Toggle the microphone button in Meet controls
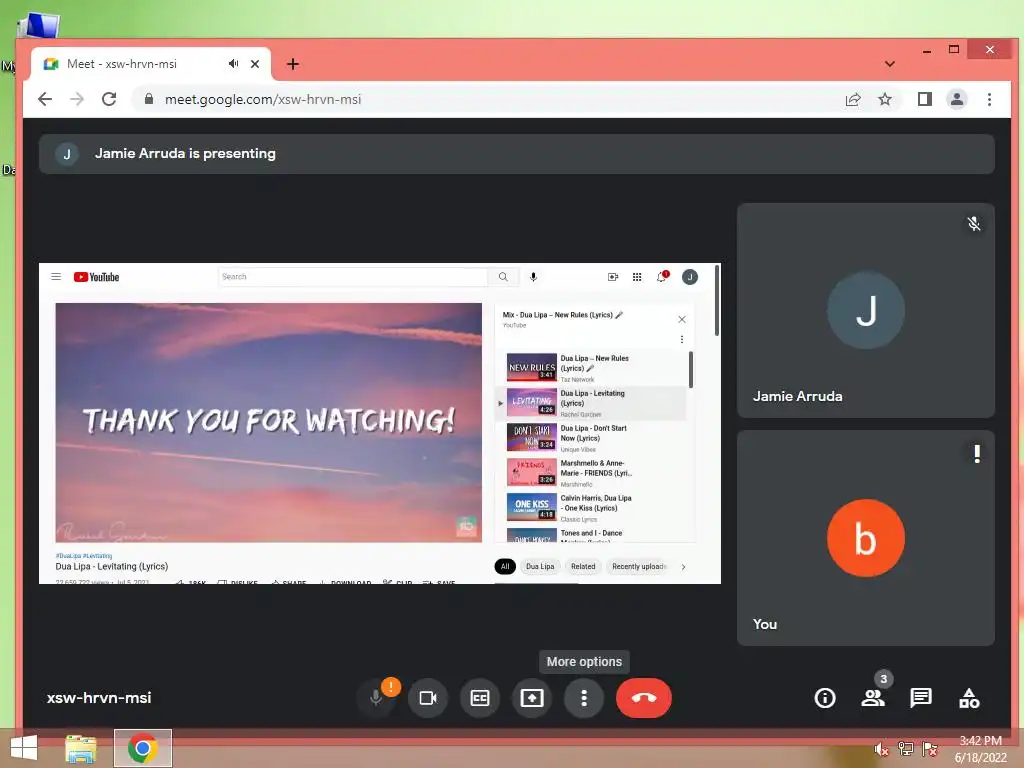This screenshot has height=768, width=1024. click(376, 697)
